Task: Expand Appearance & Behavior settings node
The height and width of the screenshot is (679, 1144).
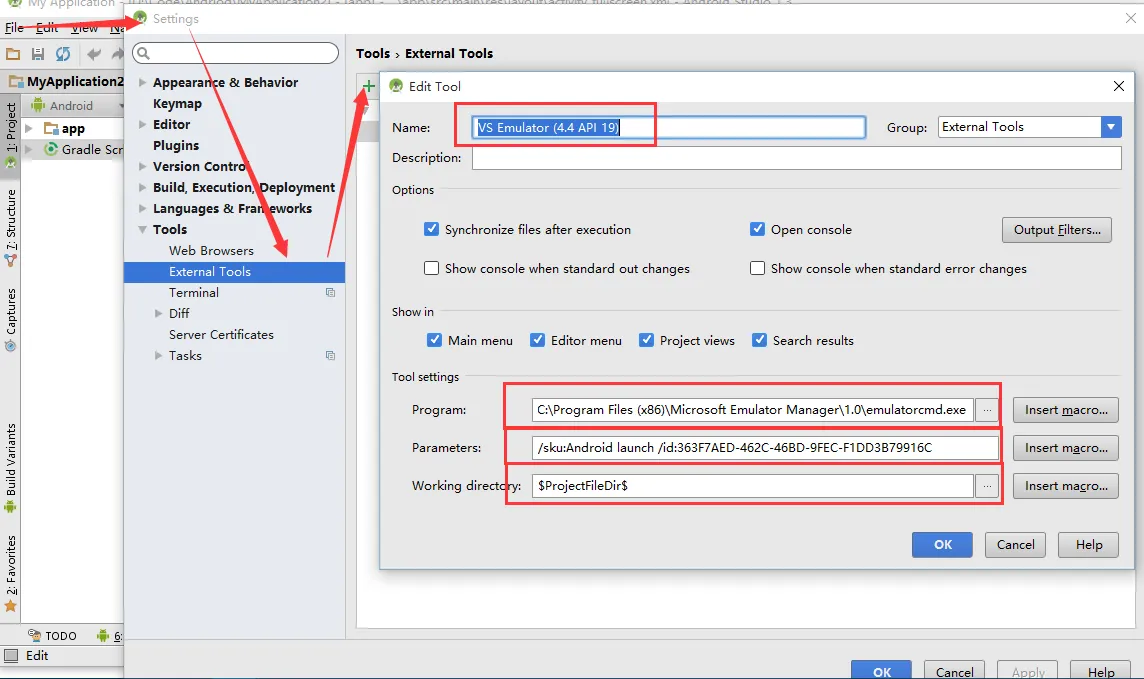Action: (x=142, y=82)
